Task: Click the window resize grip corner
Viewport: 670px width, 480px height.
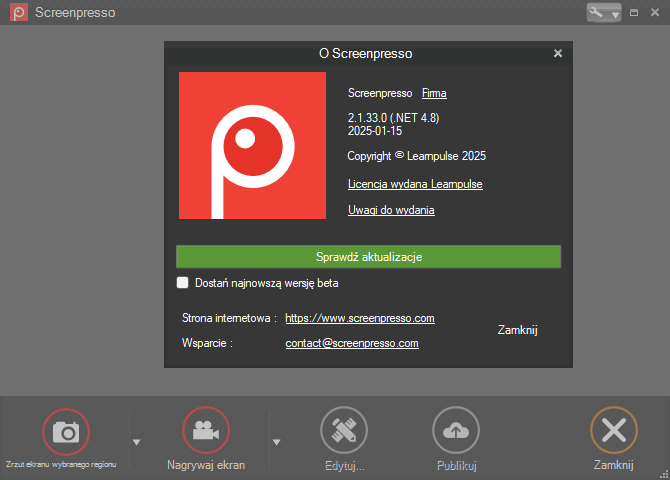Action: click(664, 475)
